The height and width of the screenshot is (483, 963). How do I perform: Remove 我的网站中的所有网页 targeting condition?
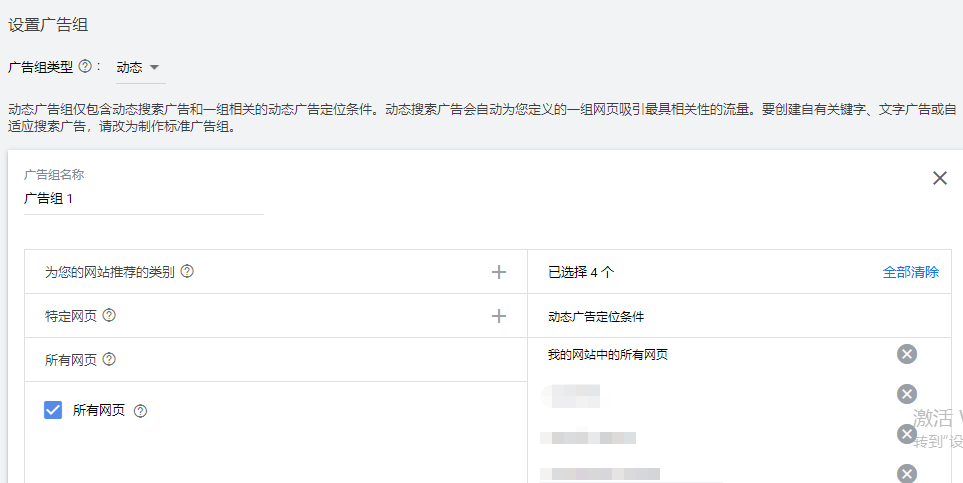tap(906, 354)
